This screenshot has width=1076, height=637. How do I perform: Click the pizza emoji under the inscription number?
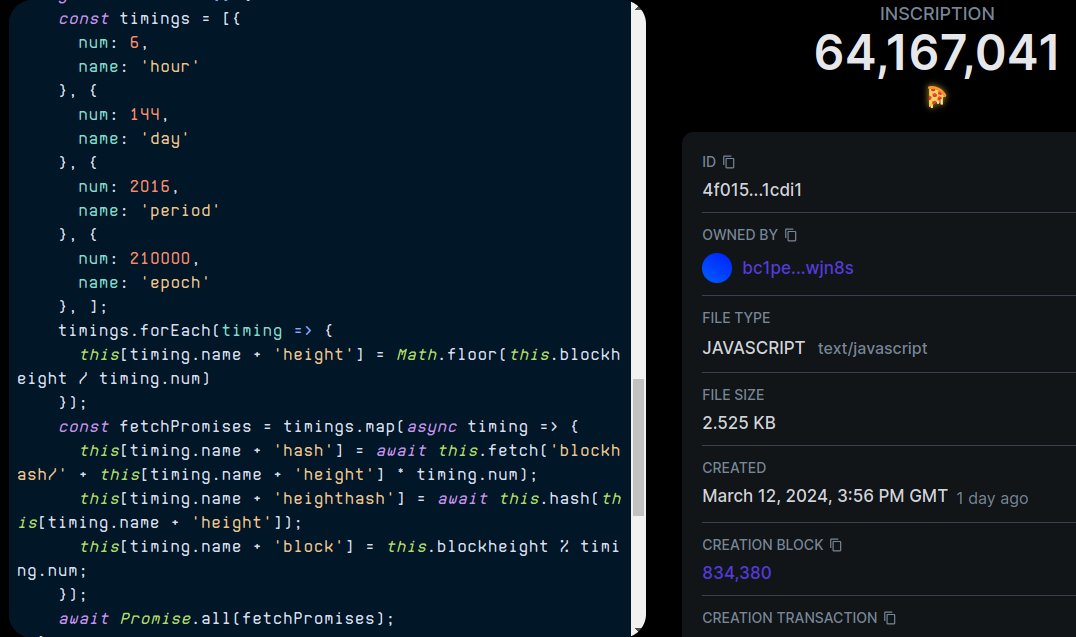(937, 97)
